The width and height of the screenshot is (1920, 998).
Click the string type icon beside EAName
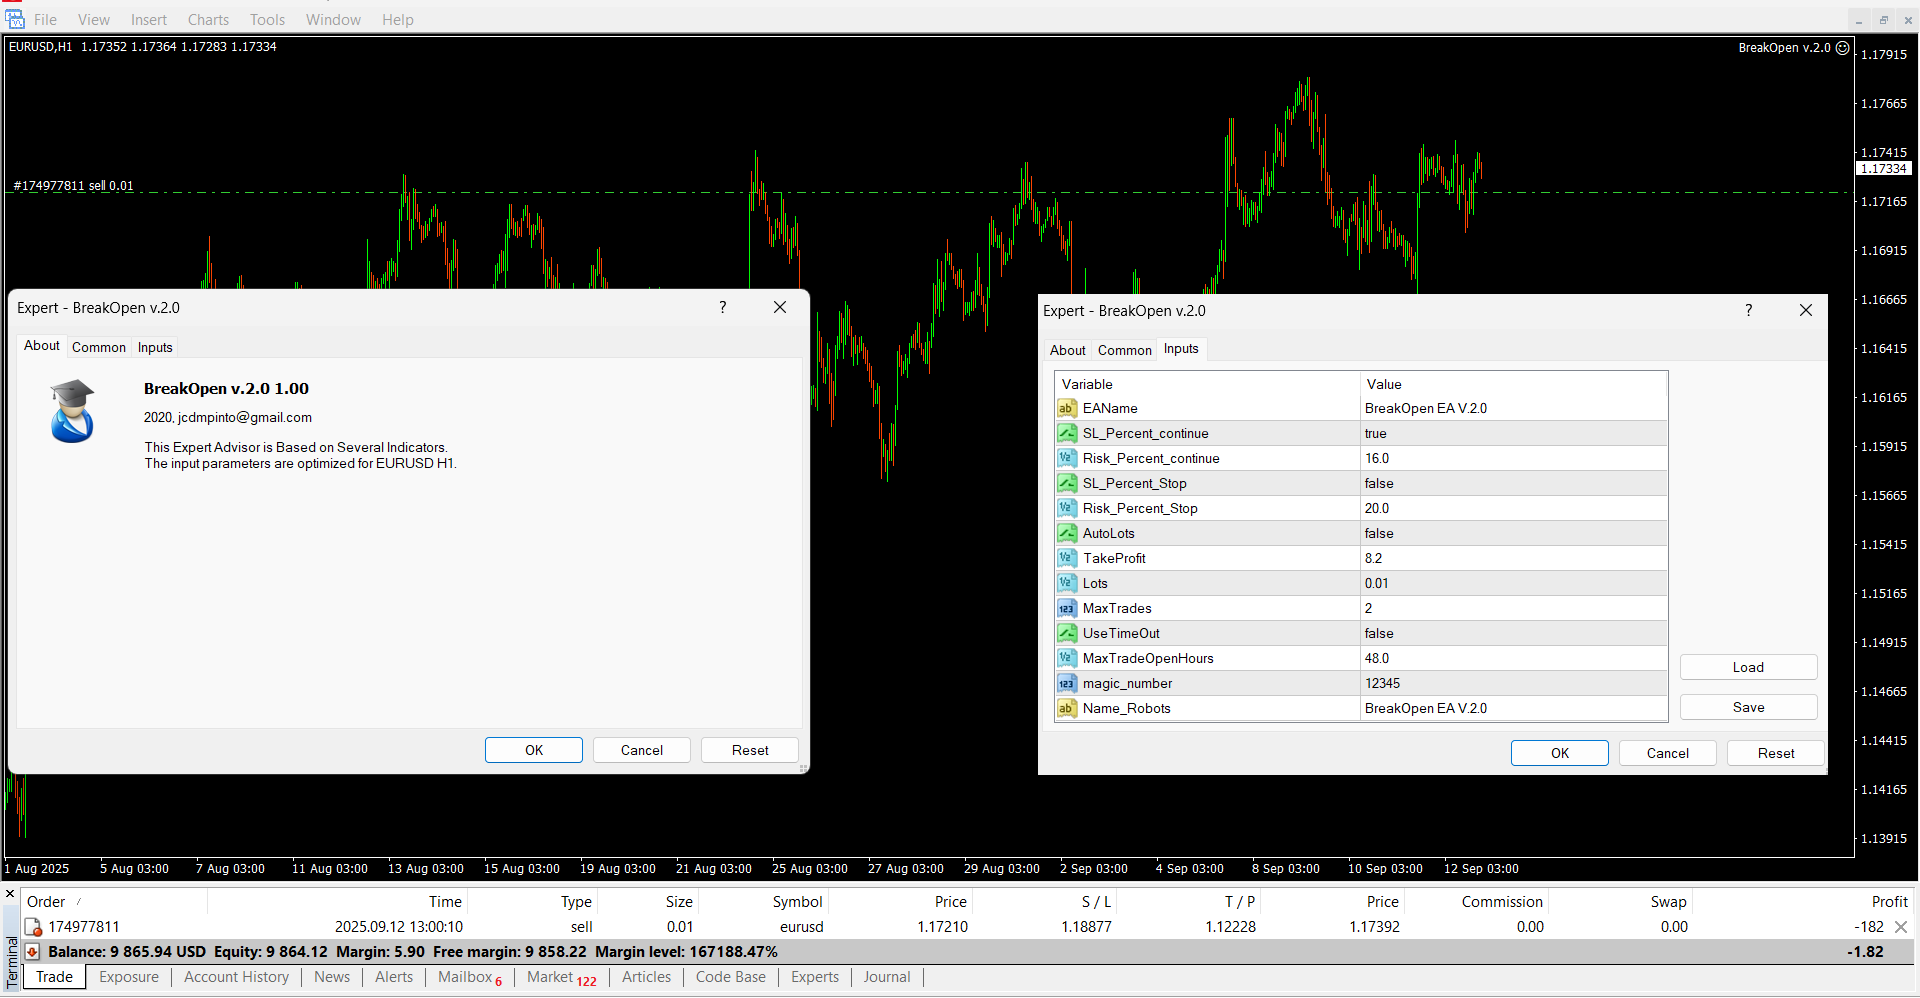(1067, 408)
